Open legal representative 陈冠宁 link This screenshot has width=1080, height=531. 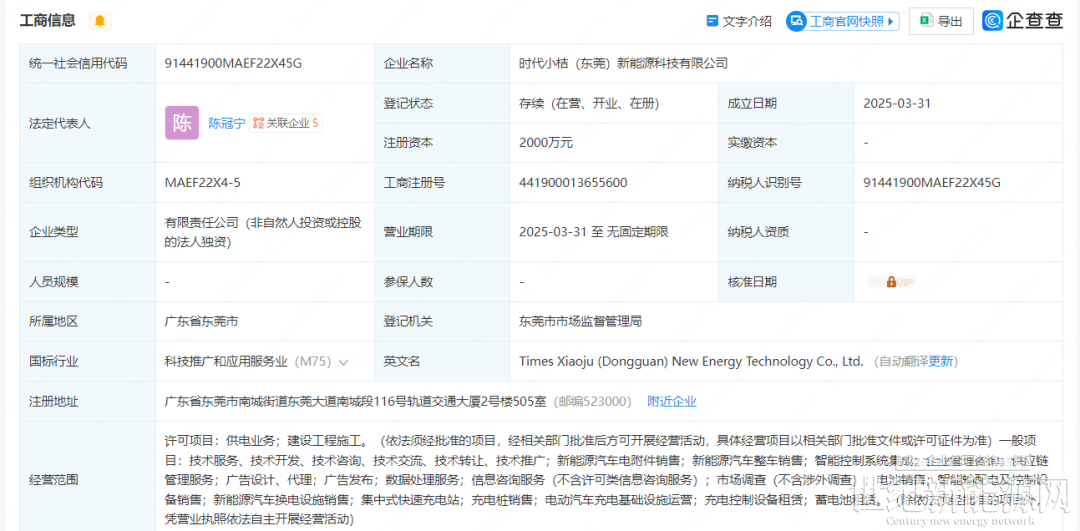pos(227,124)
